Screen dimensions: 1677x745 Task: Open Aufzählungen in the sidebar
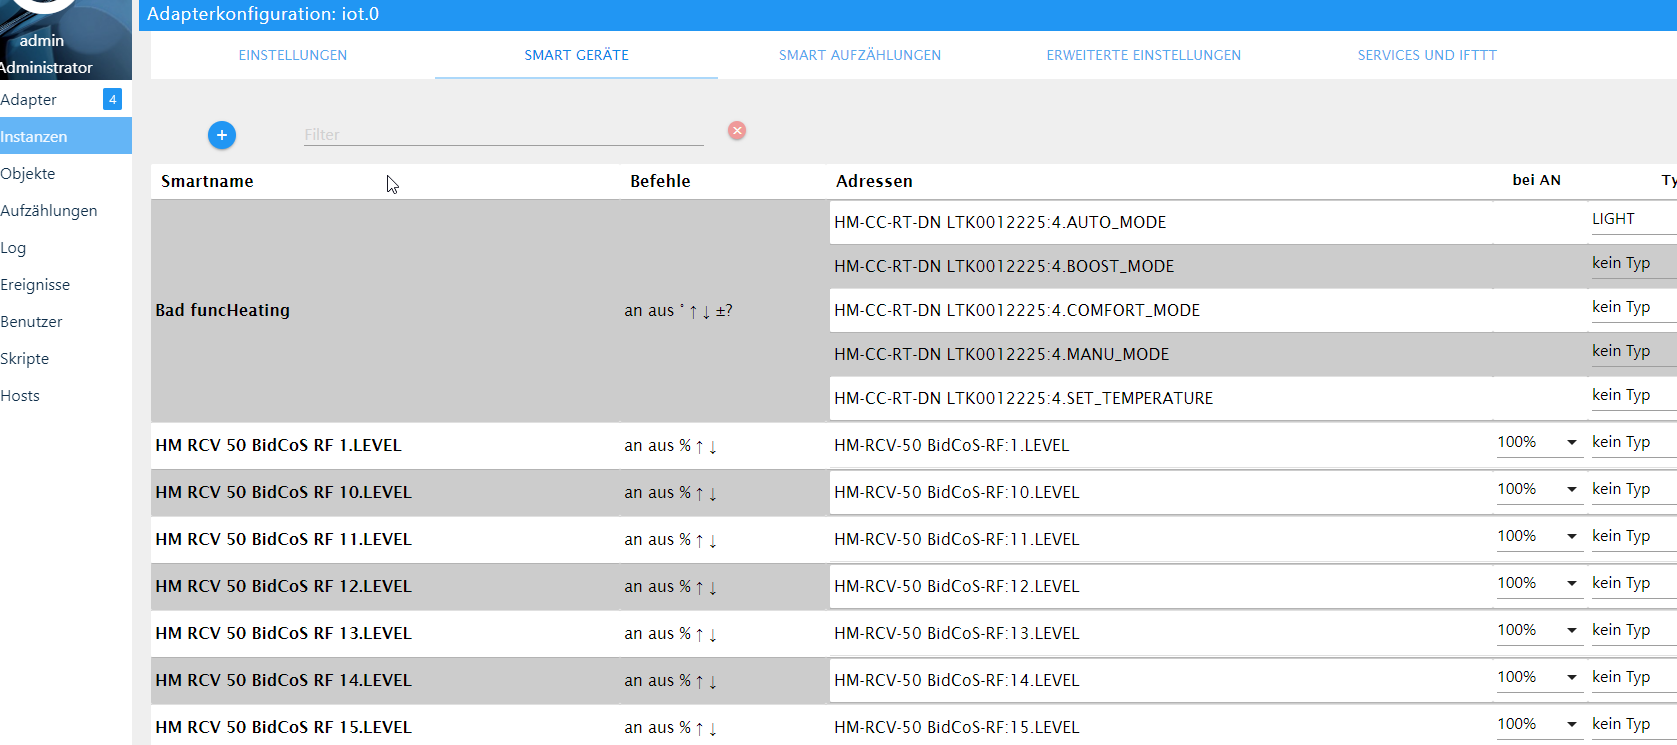(x=66, y=210)
